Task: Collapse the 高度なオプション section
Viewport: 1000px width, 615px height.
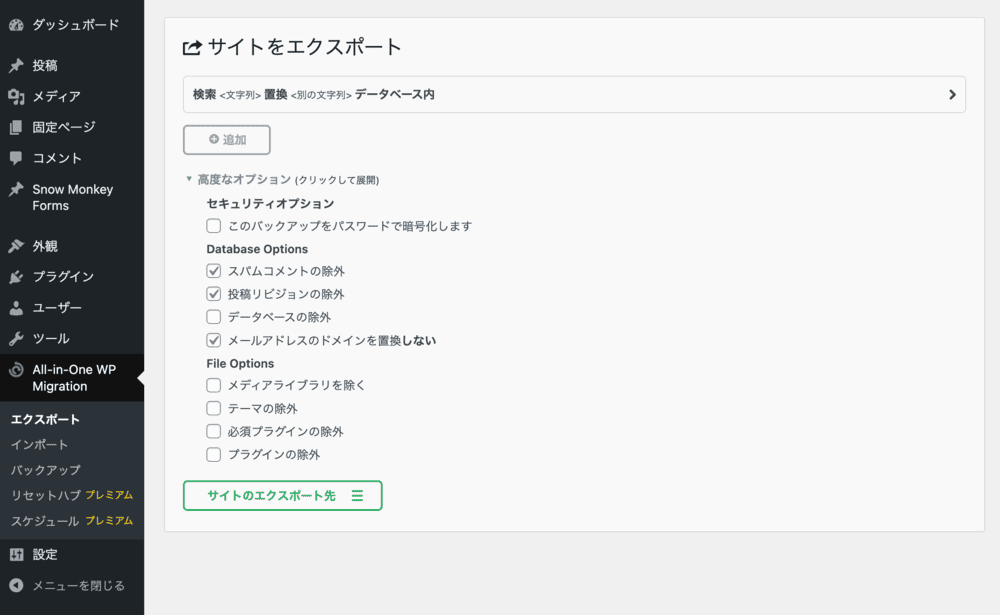Action: (240, 177)
